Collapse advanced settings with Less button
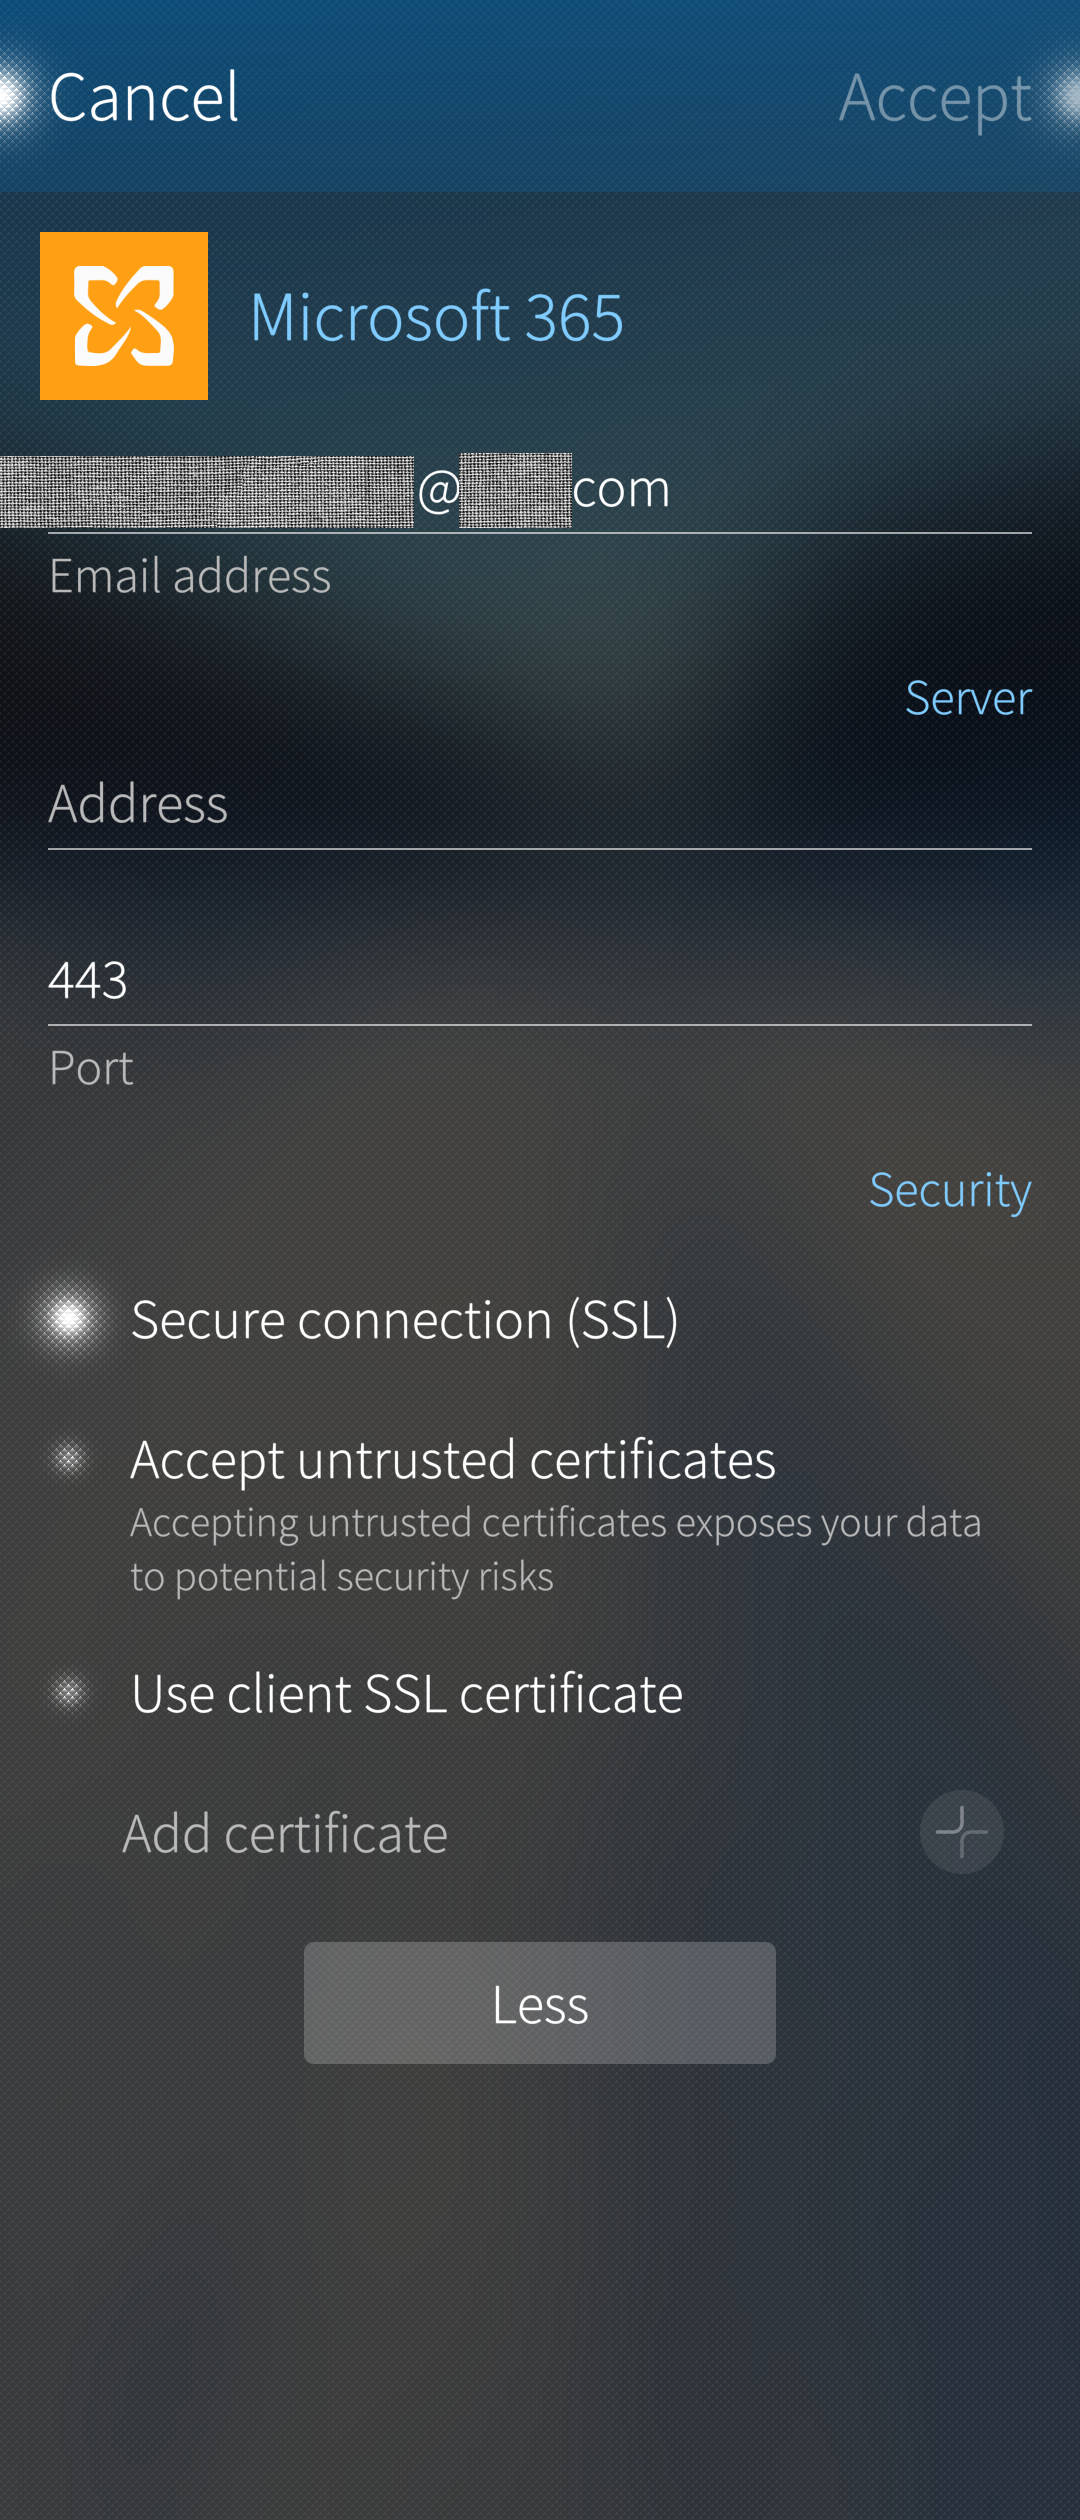 (540, 2003)
